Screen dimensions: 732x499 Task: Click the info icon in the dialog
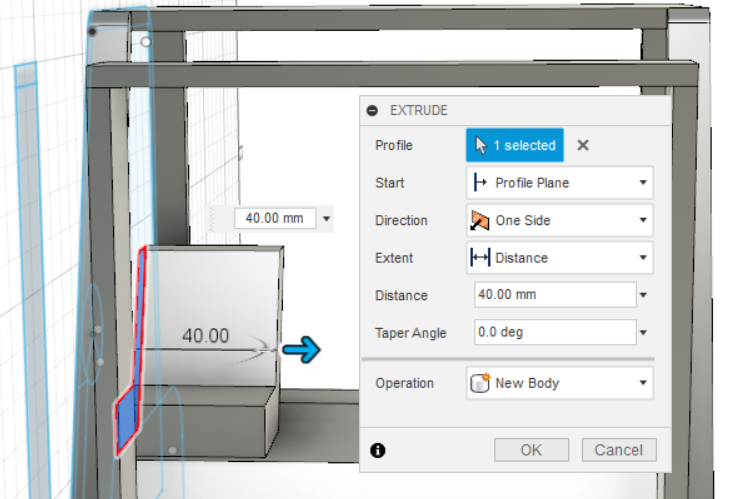point(378,450)
